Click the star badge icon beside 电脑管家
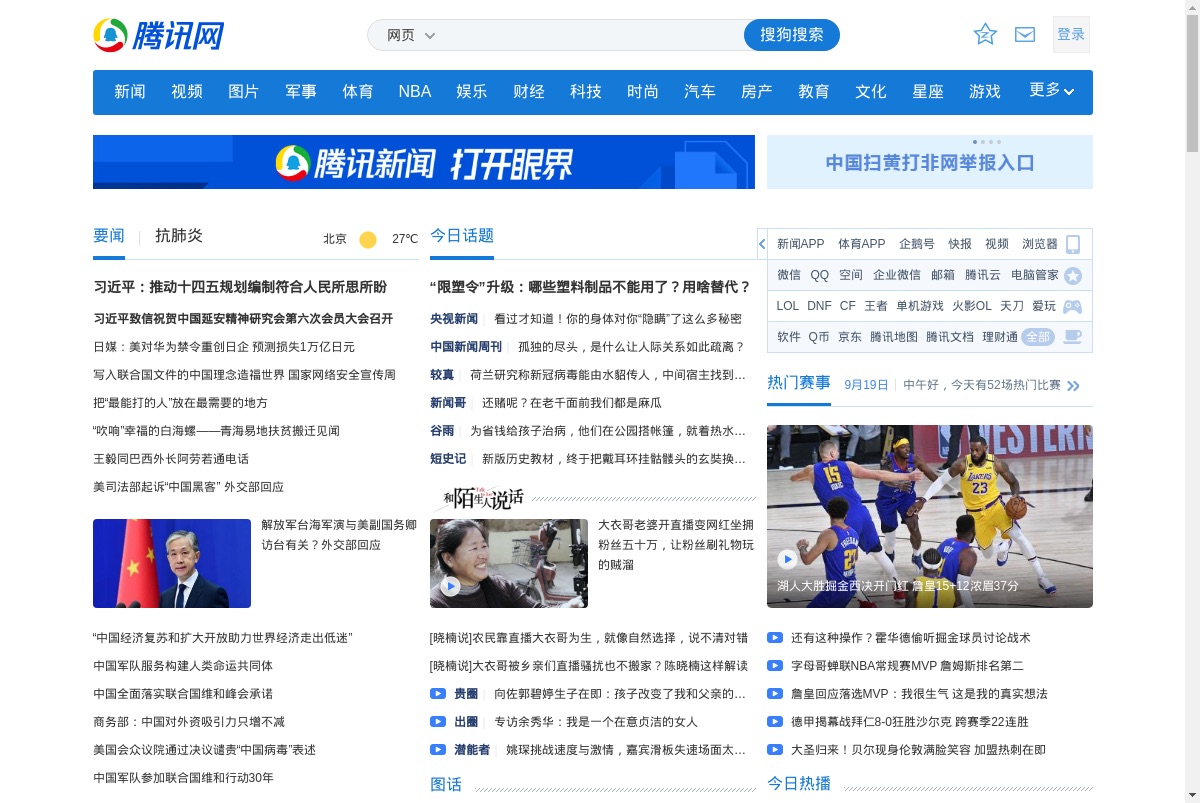1200x803 pixels. click(x=1073, y=275)
